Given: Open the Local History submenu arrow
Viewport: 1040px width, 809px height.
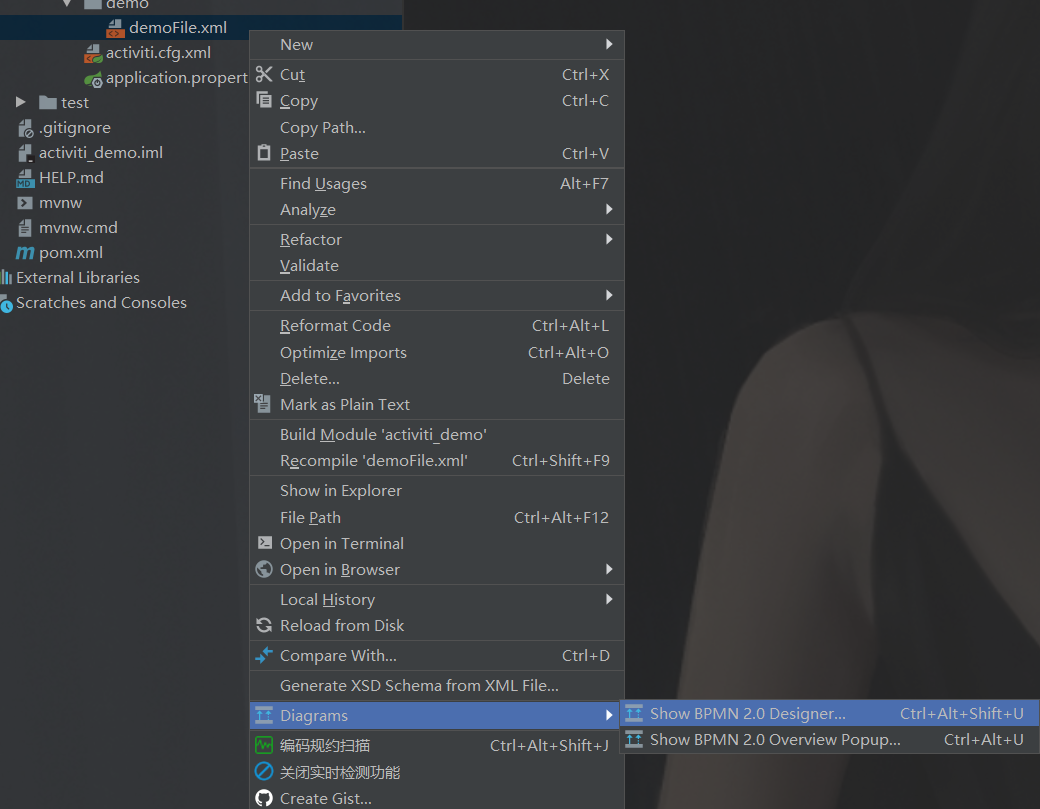Looking at the screenshot, I should (x=609, y=599).
